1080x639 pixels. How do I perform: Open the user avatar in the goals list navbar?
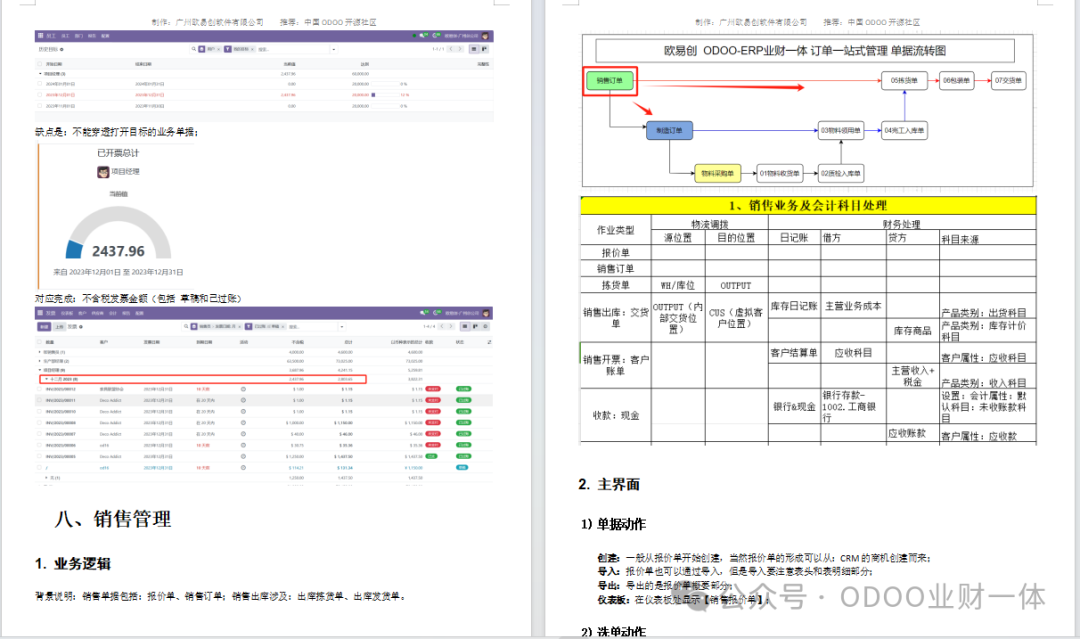485,36
